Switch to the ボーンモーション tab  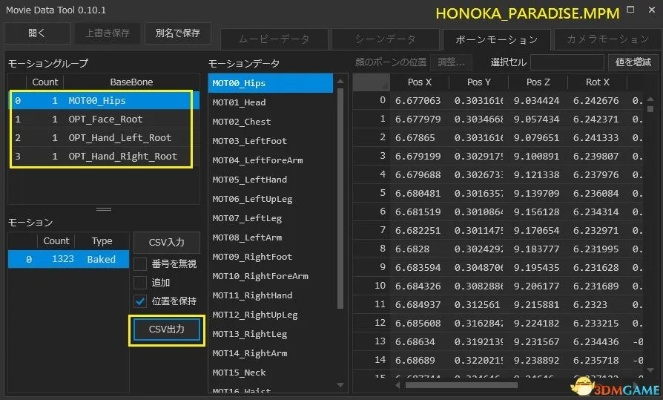[495, 39]
